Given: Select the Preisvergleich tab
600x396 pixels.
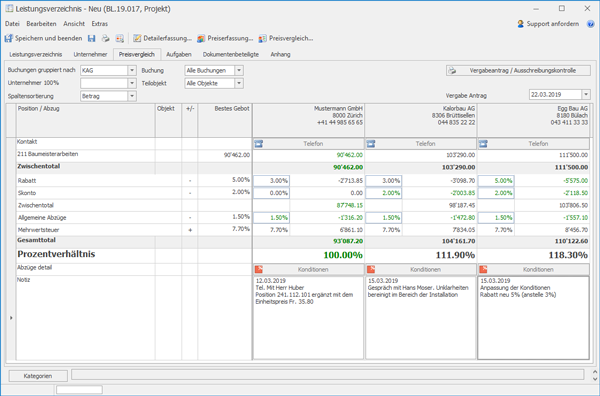Looking at the screenshot, I should click(x=137, y=54).
